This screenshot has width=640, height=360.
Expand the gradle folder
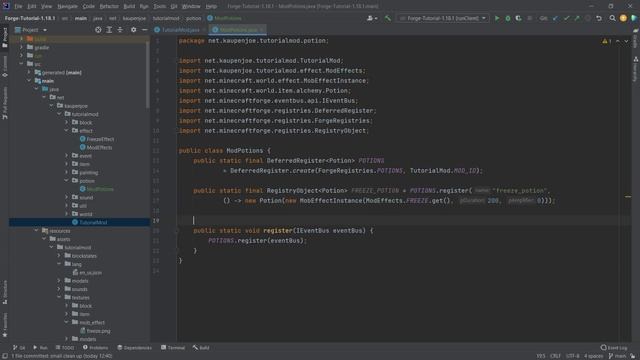[22, 47]
